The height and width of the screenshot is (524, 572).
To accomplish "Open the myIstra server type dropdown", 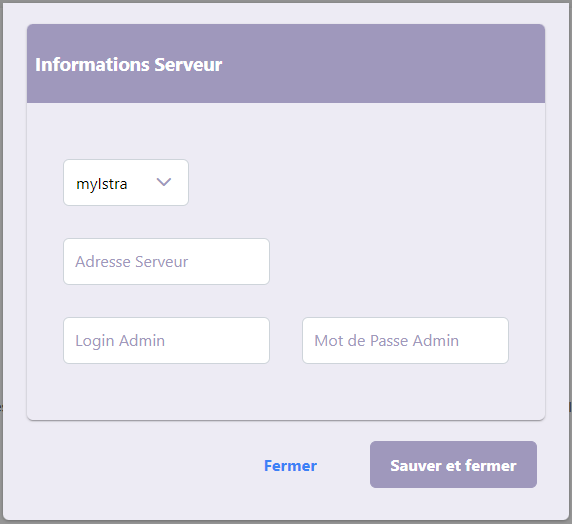I will [x=126, y=182].
